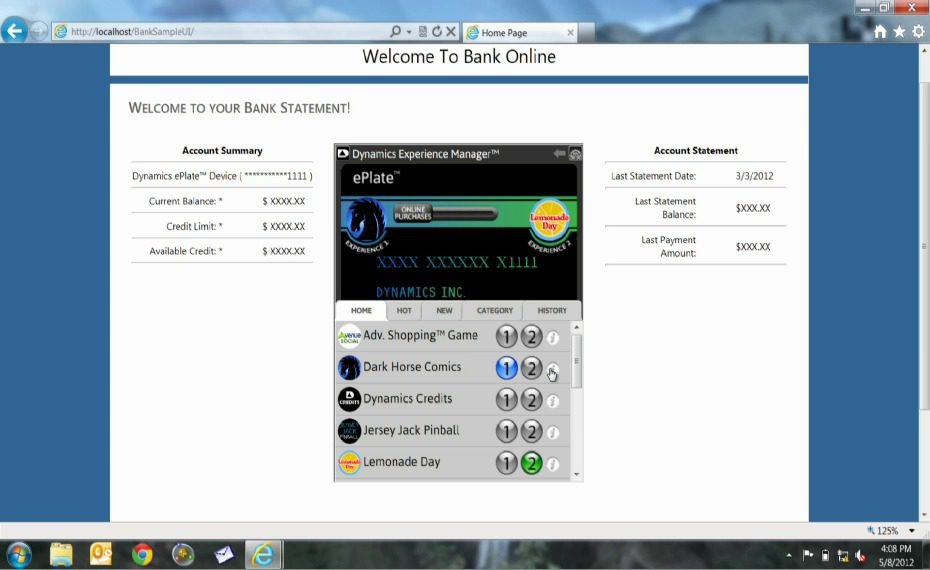Click the Online Purchases slider on the card

pyautogui.click(x=446, y=213)
